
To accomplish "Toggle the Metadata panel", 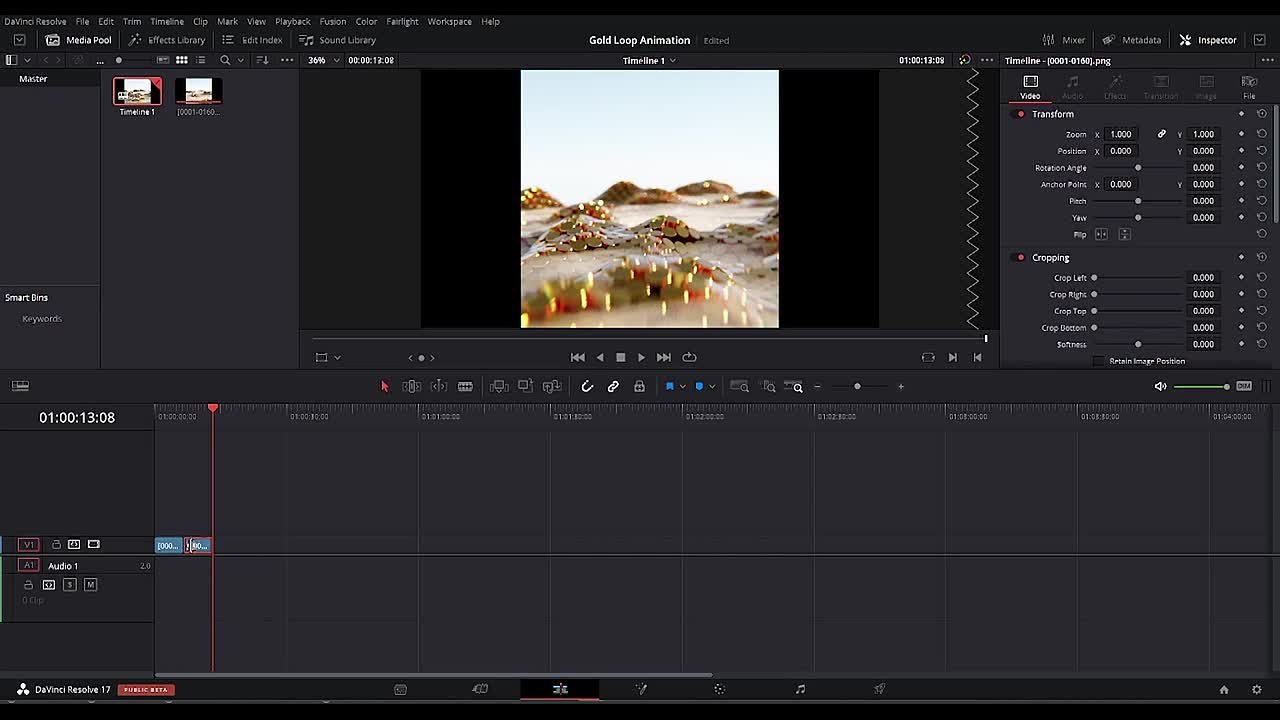I will [x=1131, y=40].
